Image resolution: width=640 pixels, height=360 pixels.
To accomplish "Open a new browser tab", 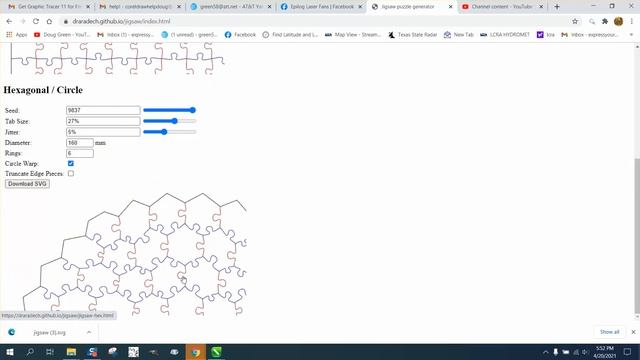I will [557, 7].
